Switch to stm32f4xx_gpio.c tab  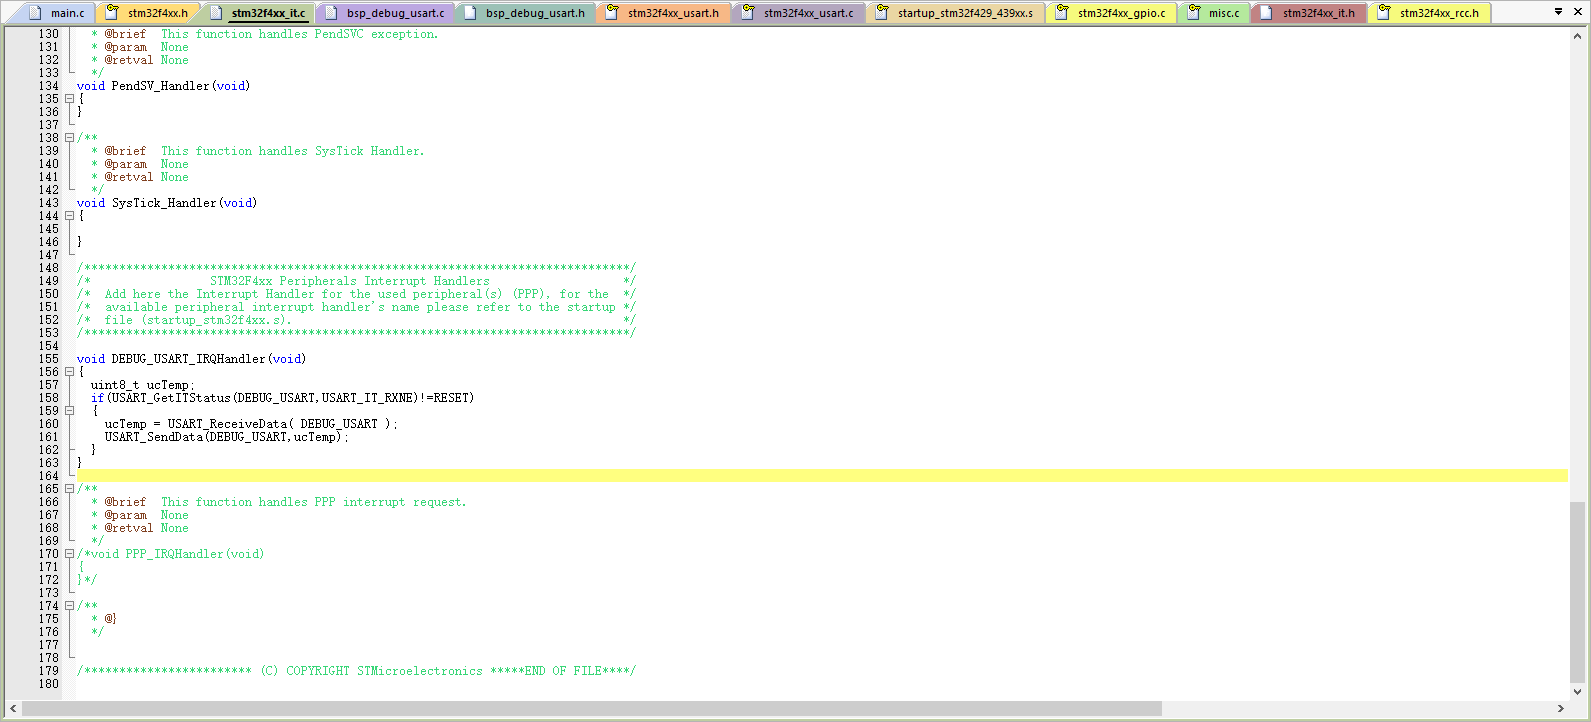tap(1111, 13)
